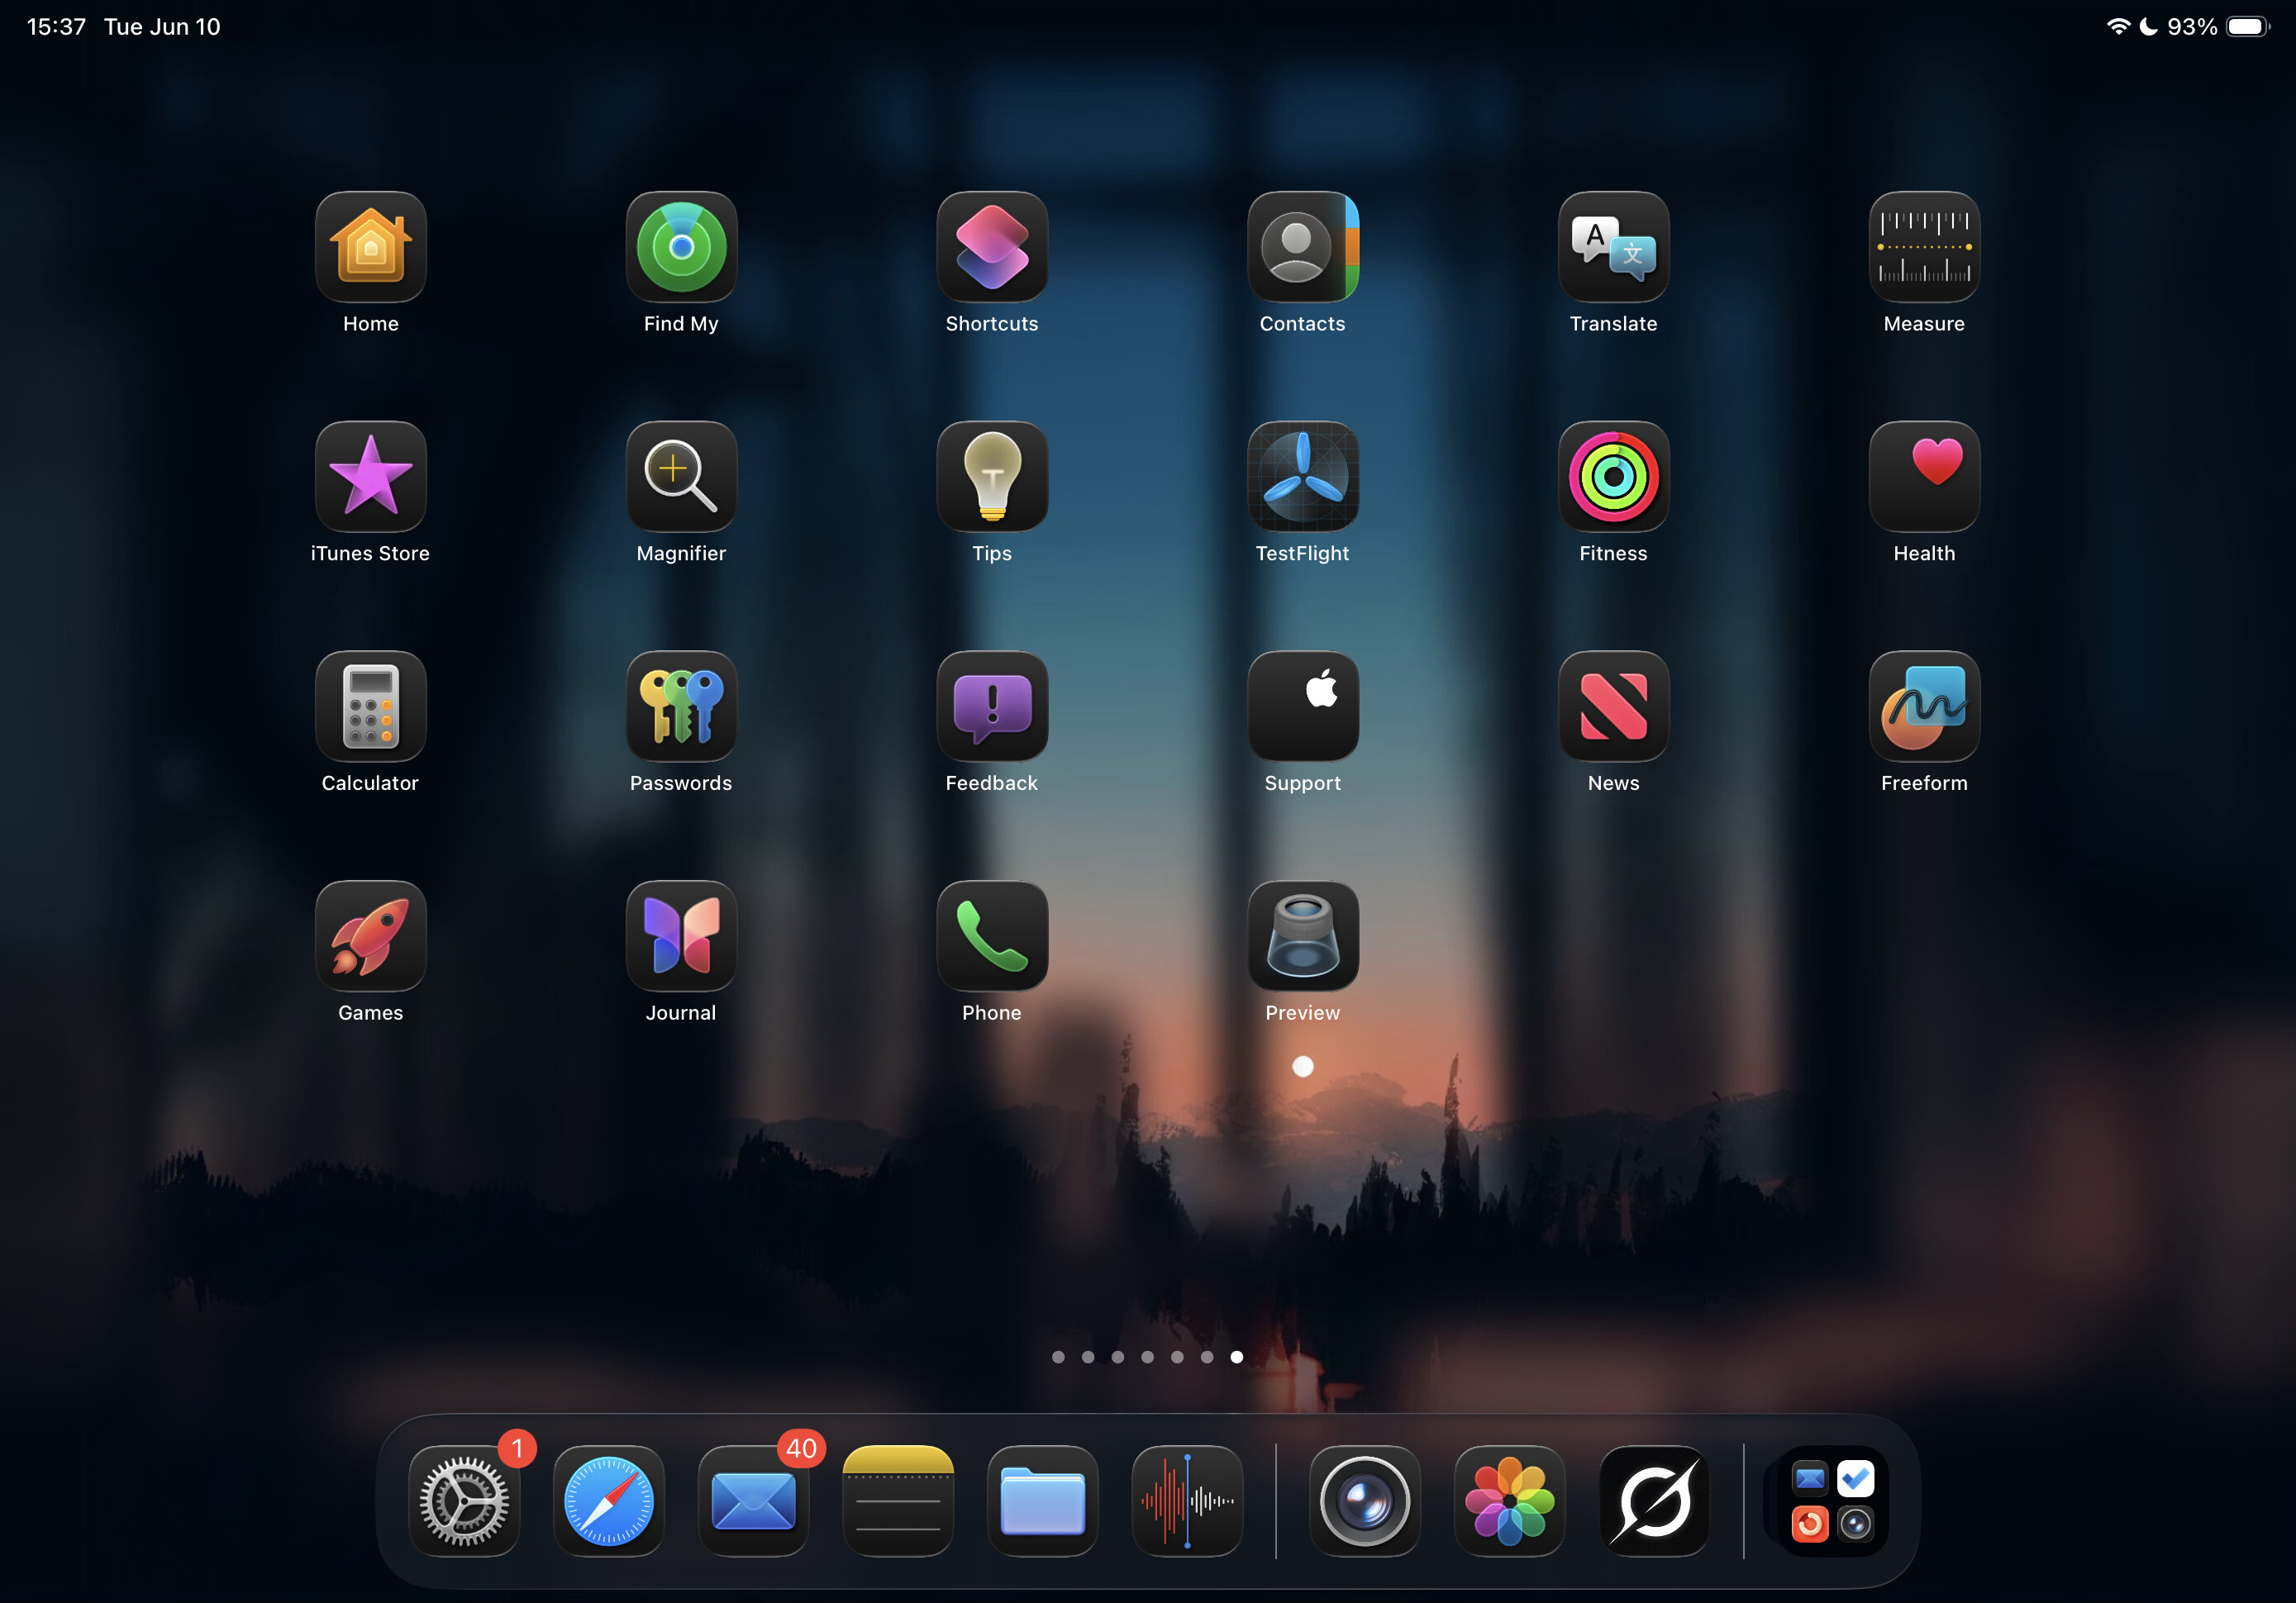Open the Passwords app
This screenshot has width=2296, height=1603.
(x=681, y=707)
